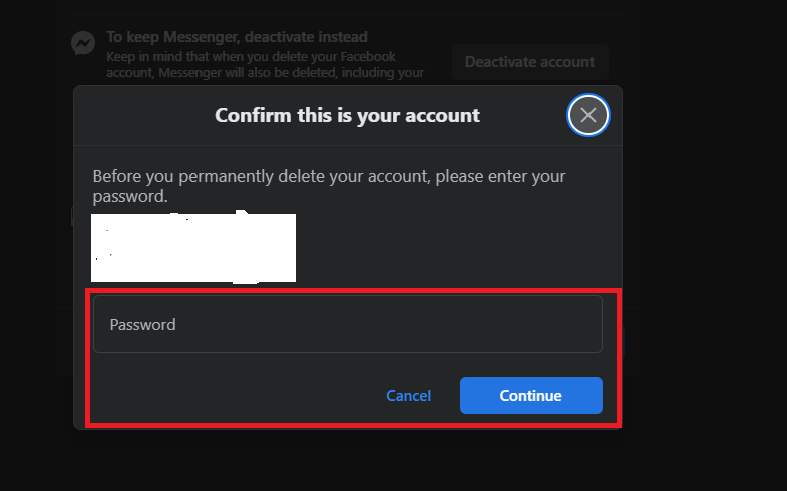Click the 'To keep Messenger, deactivate instead' heading
This screenshot has width=787, height=491.
[236, 37]
